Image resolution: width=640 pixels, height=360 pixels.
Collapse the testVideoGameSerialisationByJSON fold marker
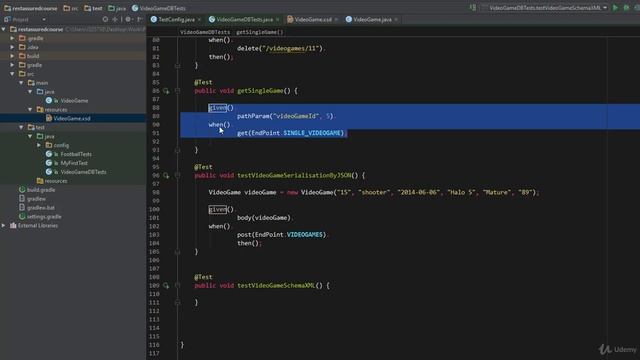click(x=177, y=176)
